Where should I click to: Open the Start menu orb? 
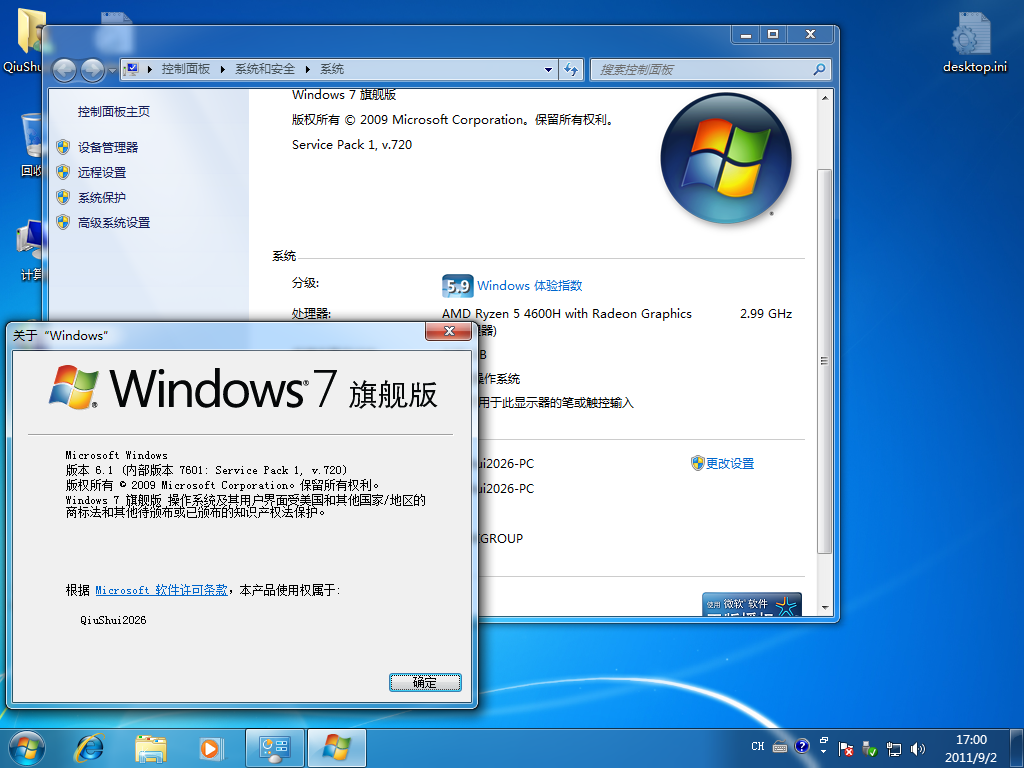pyautogui.click(x=27, y=748)
